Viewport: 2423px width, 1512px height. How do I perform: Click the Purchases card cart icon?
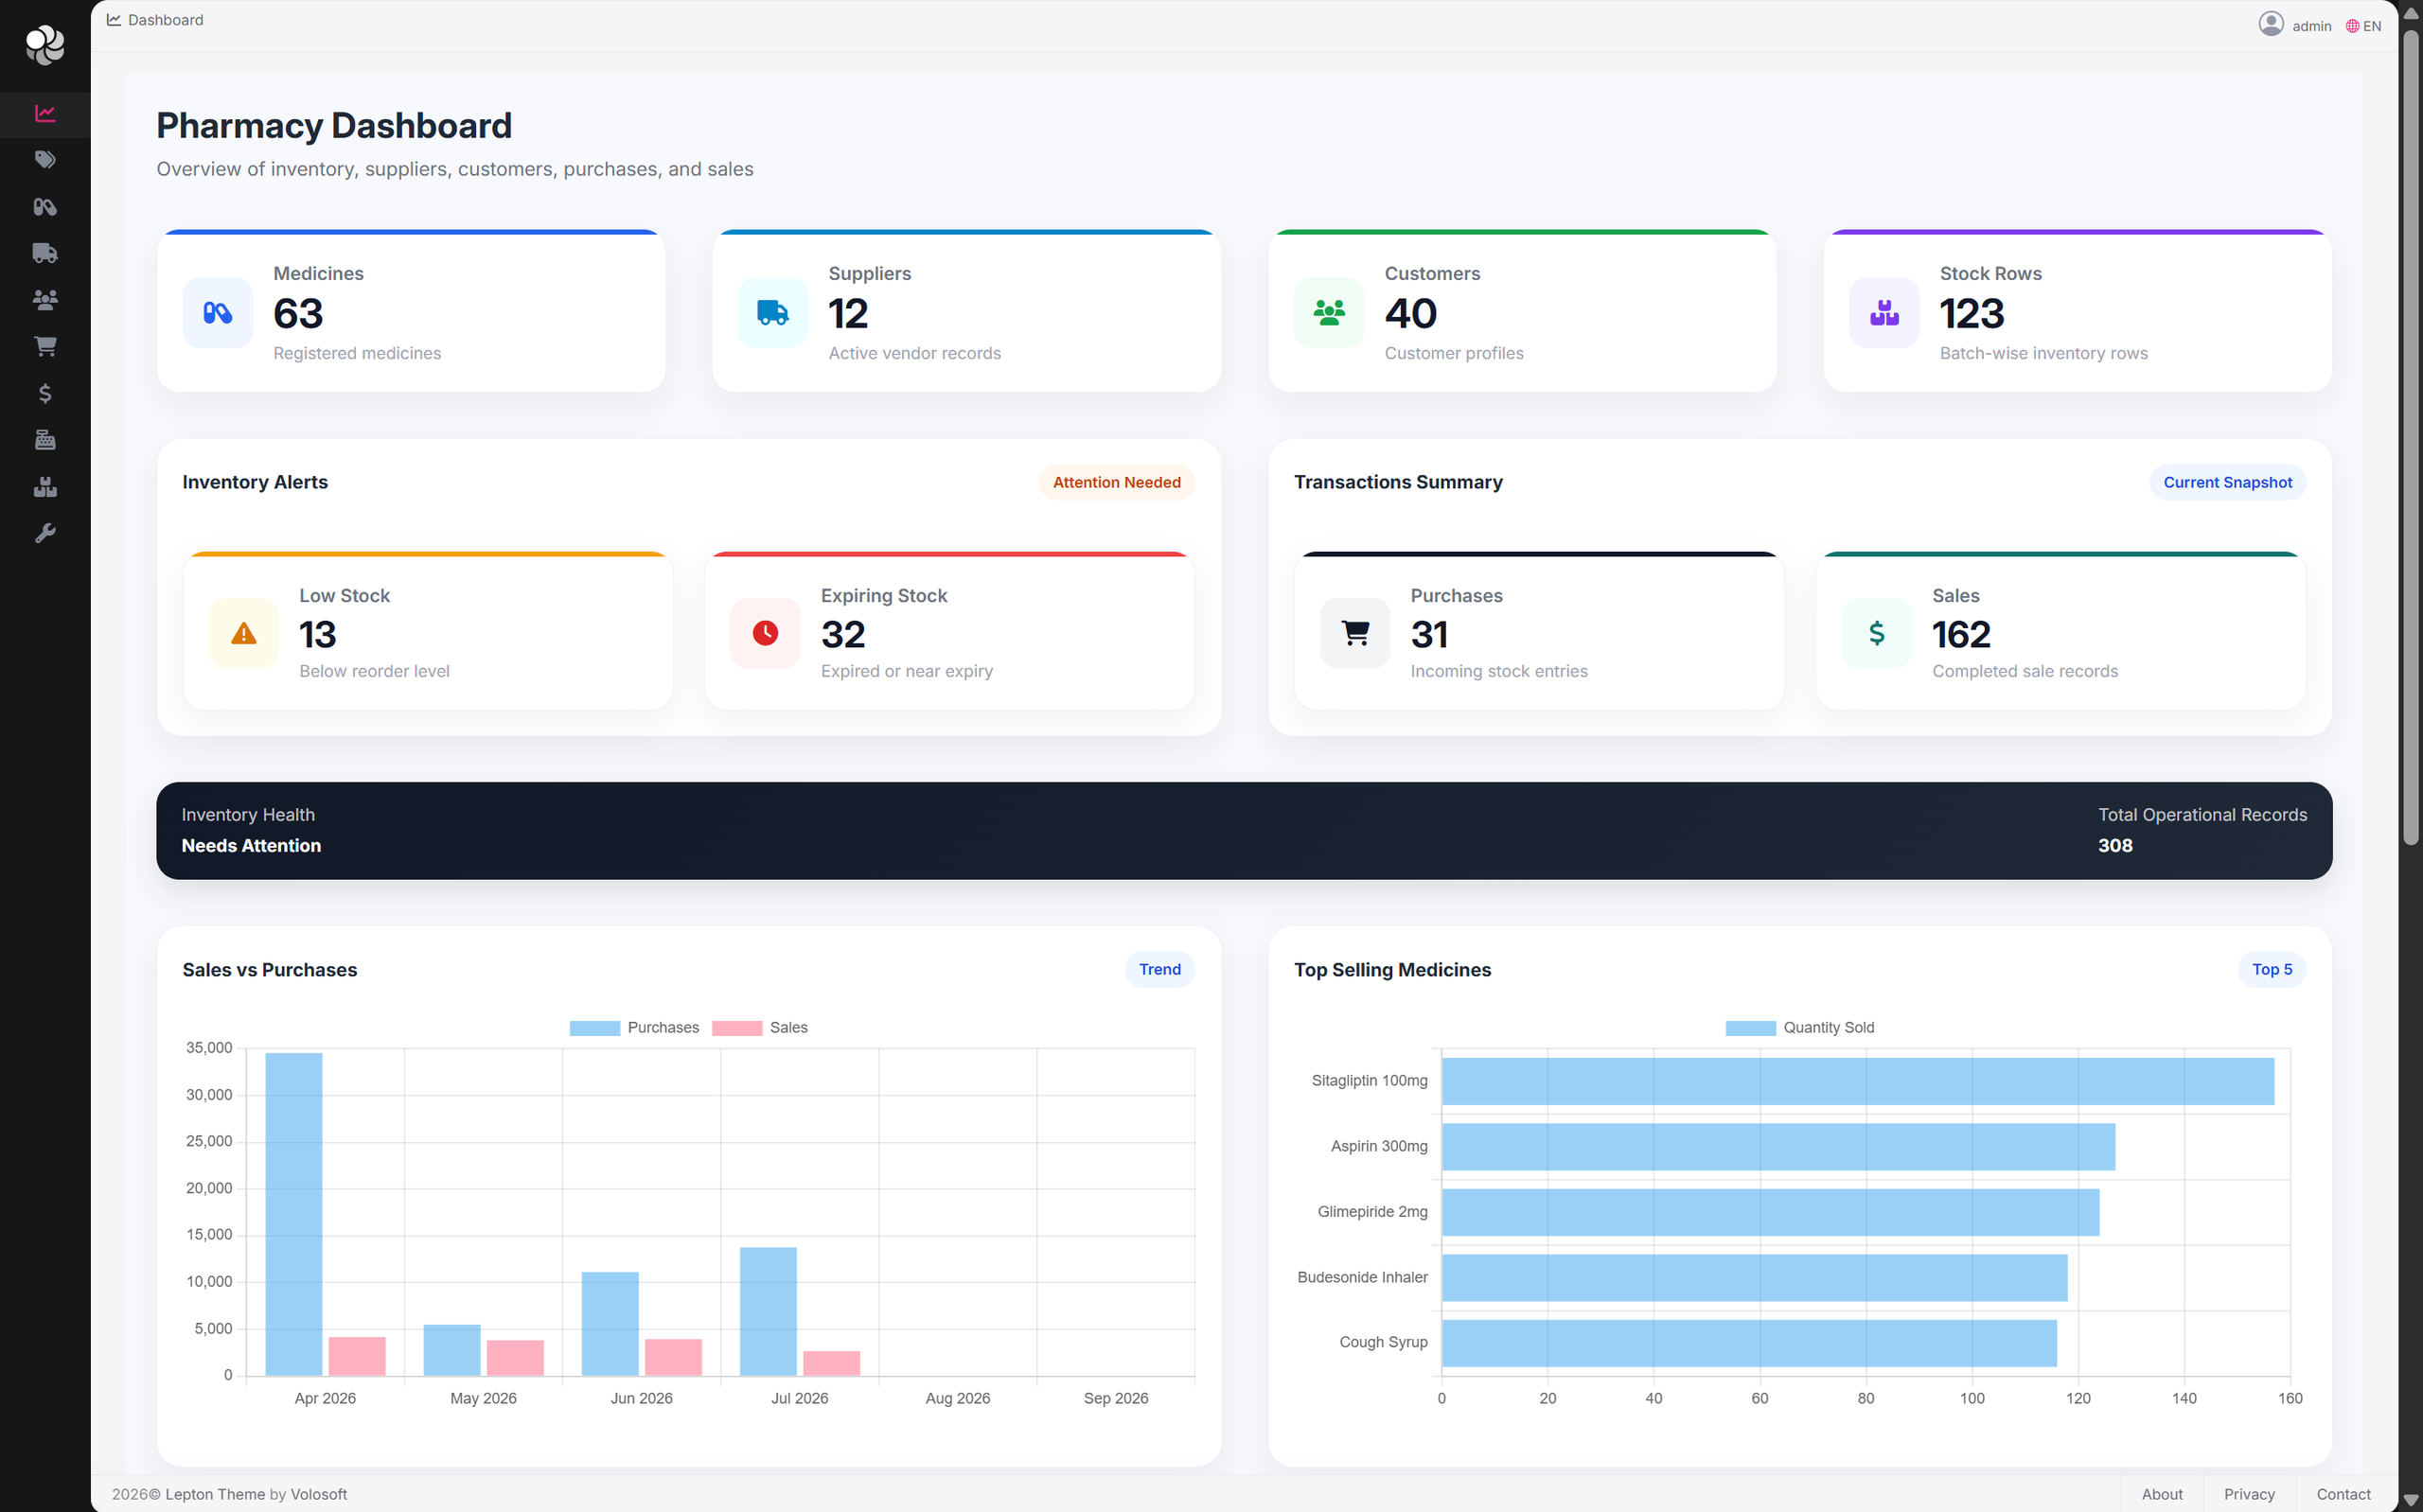pos(1355,633)
